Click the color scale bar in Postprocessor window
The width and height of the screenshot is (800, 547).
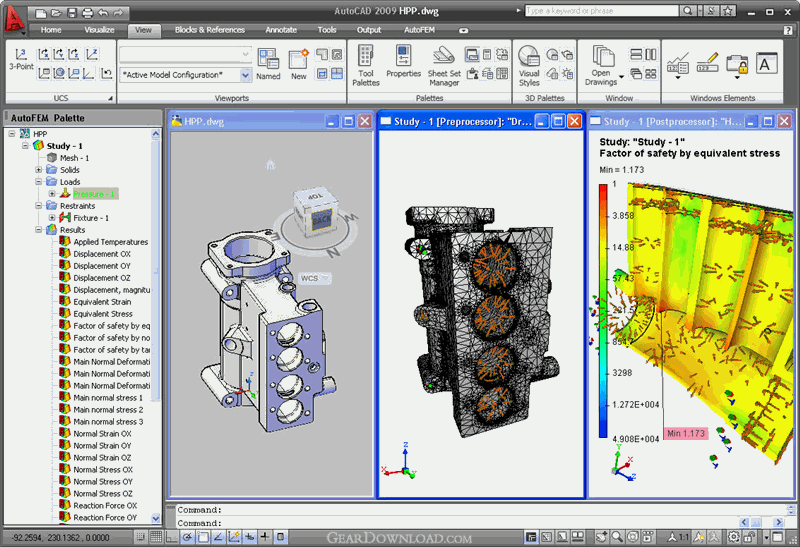(603, 311)
